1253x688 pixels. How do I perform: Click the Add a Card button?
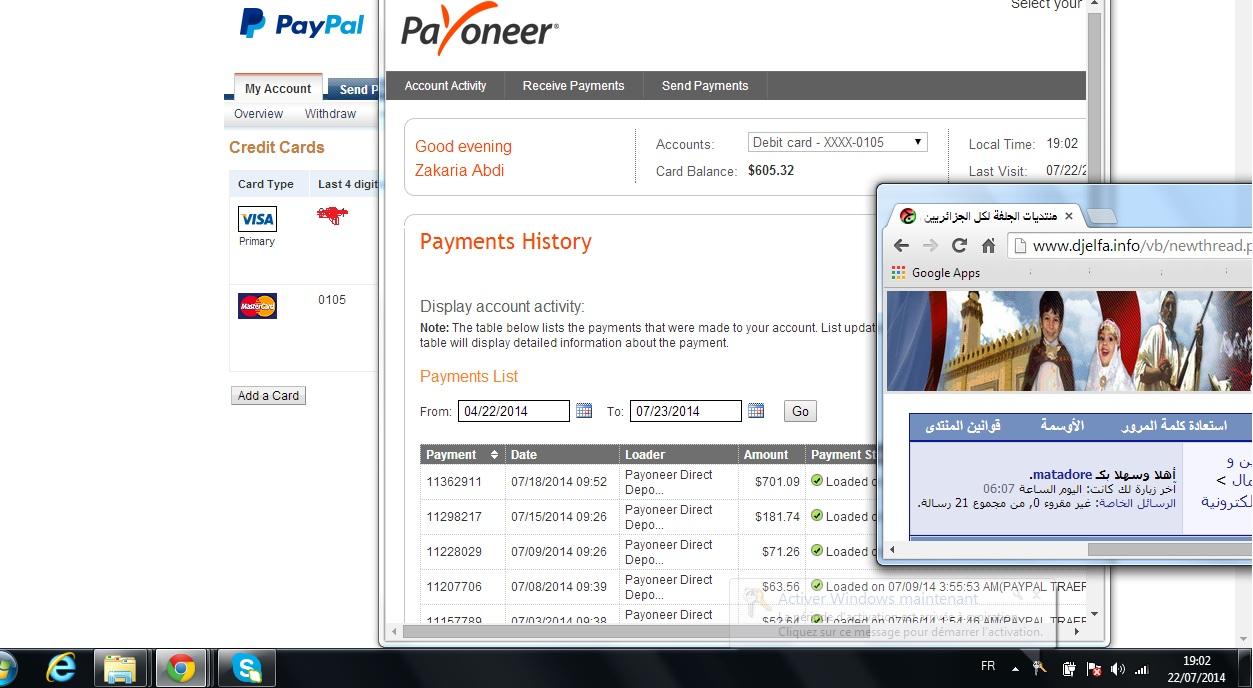(268, 396)
